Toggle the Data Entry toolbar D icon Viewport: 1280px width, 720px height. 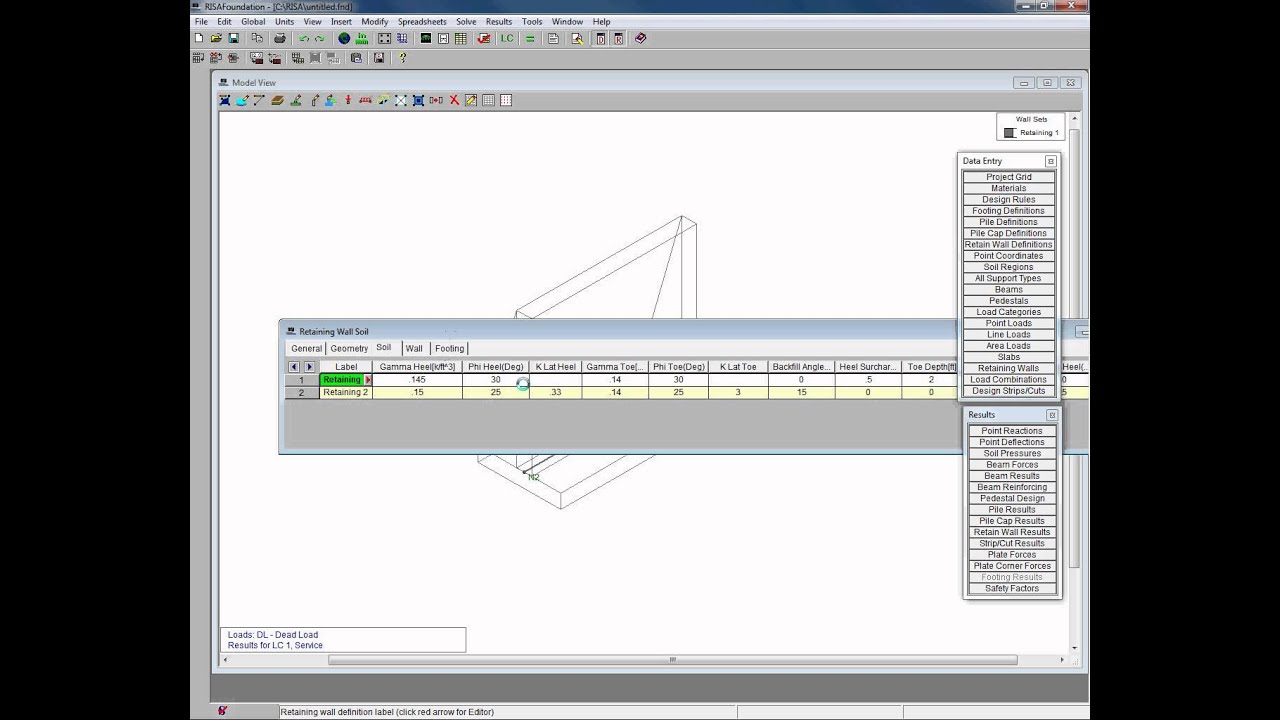click(601, 38)
